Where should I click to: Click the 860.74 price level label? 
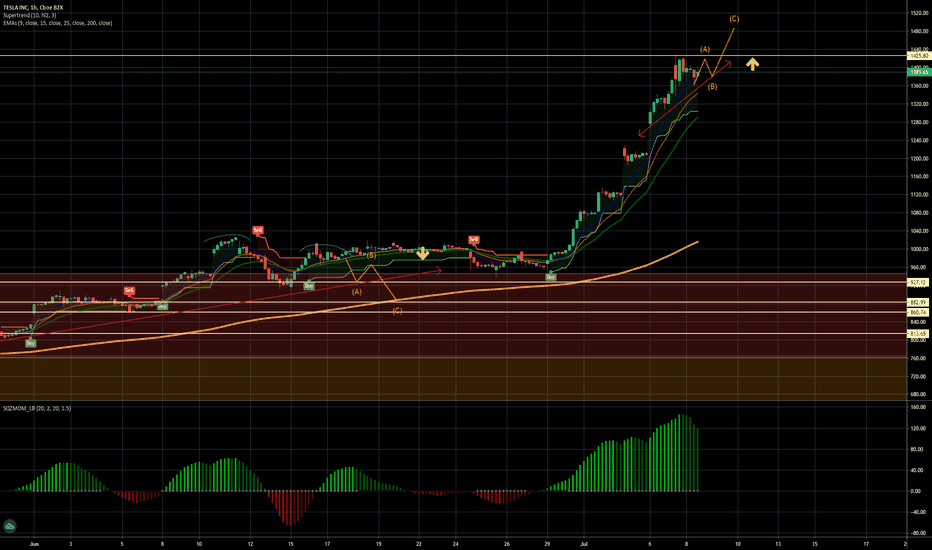(920, 312)
